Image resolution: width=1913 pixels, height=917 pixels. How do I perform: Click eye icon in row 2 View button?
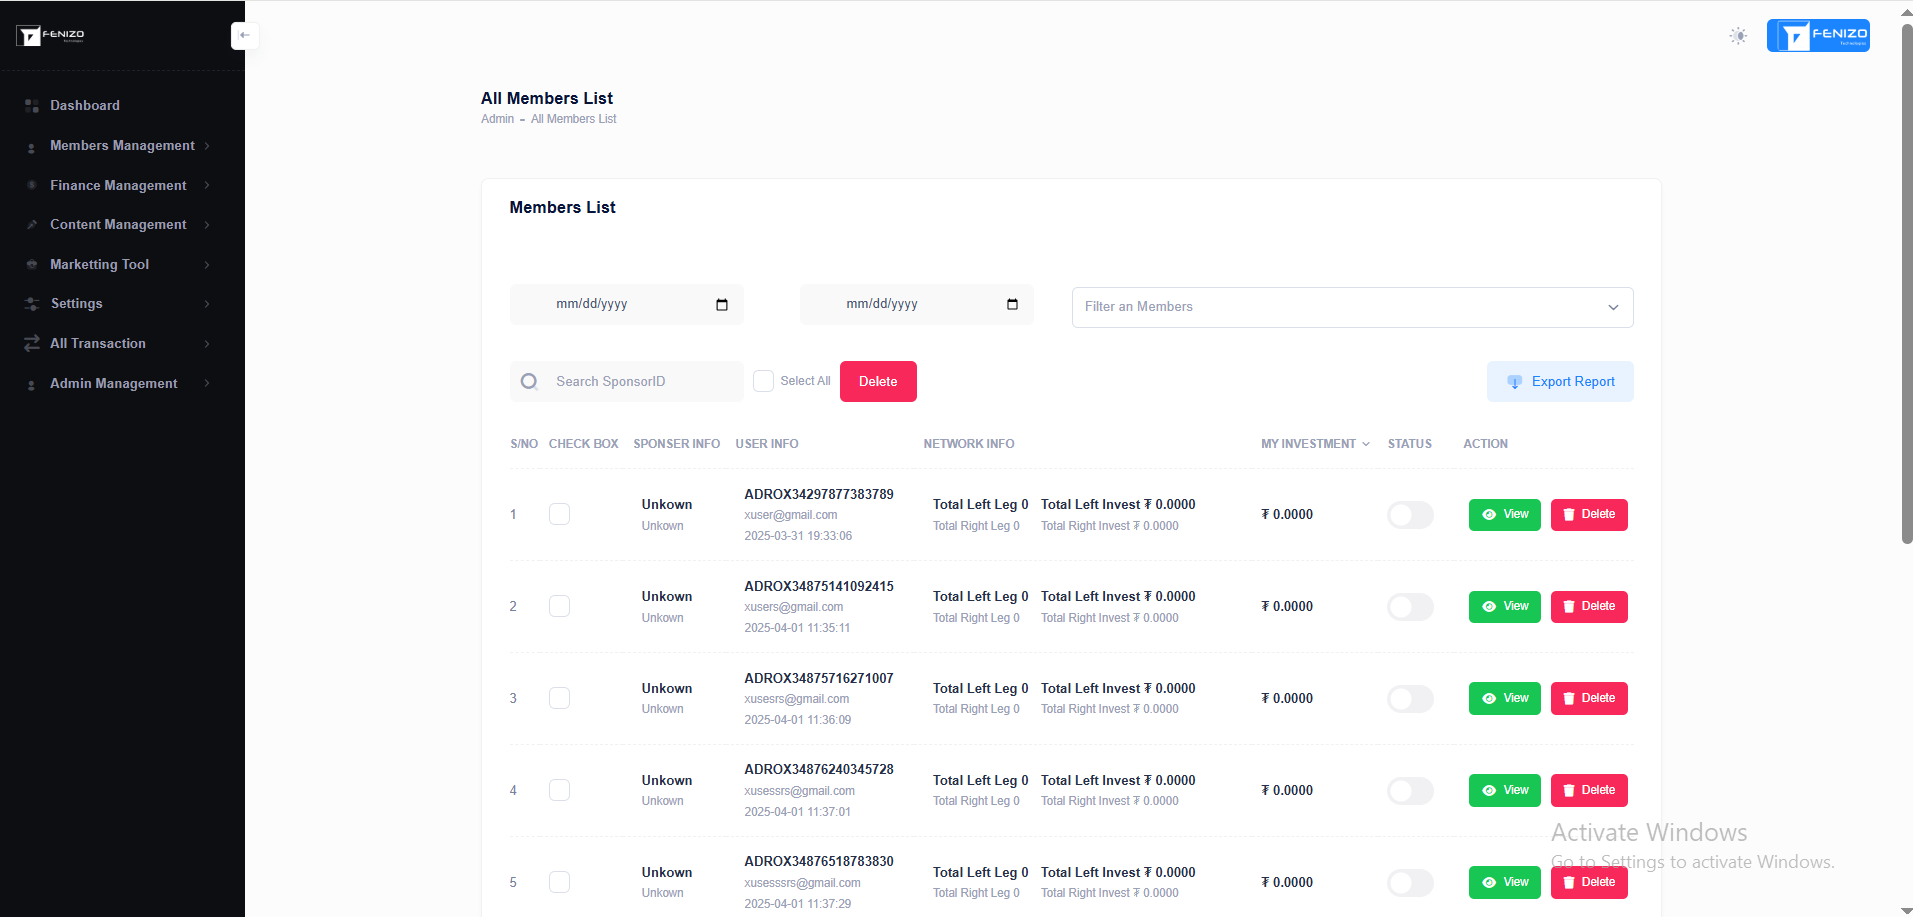tap(1489, 607)
